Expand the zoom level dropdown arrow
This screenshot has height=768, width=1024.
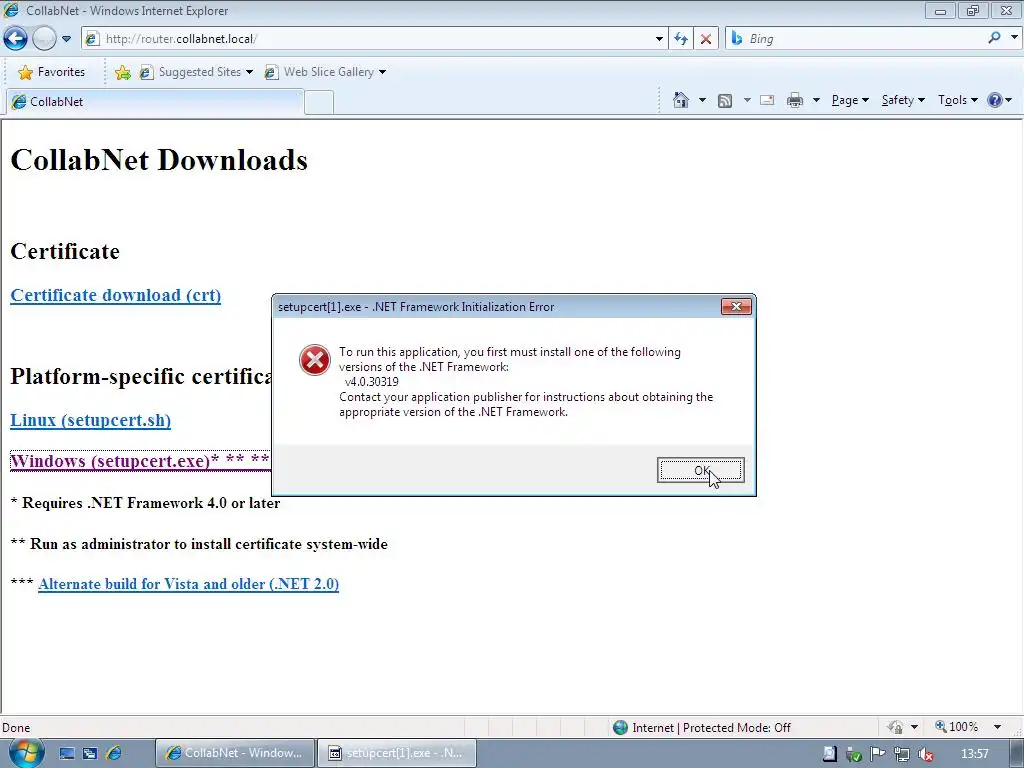coord(997,727)
